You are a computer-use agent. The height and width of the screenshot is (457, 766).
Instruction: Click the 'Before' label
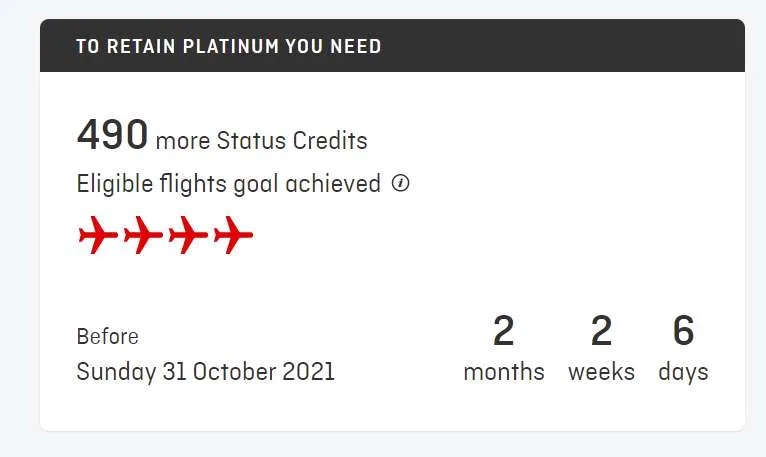coord(107,336)
